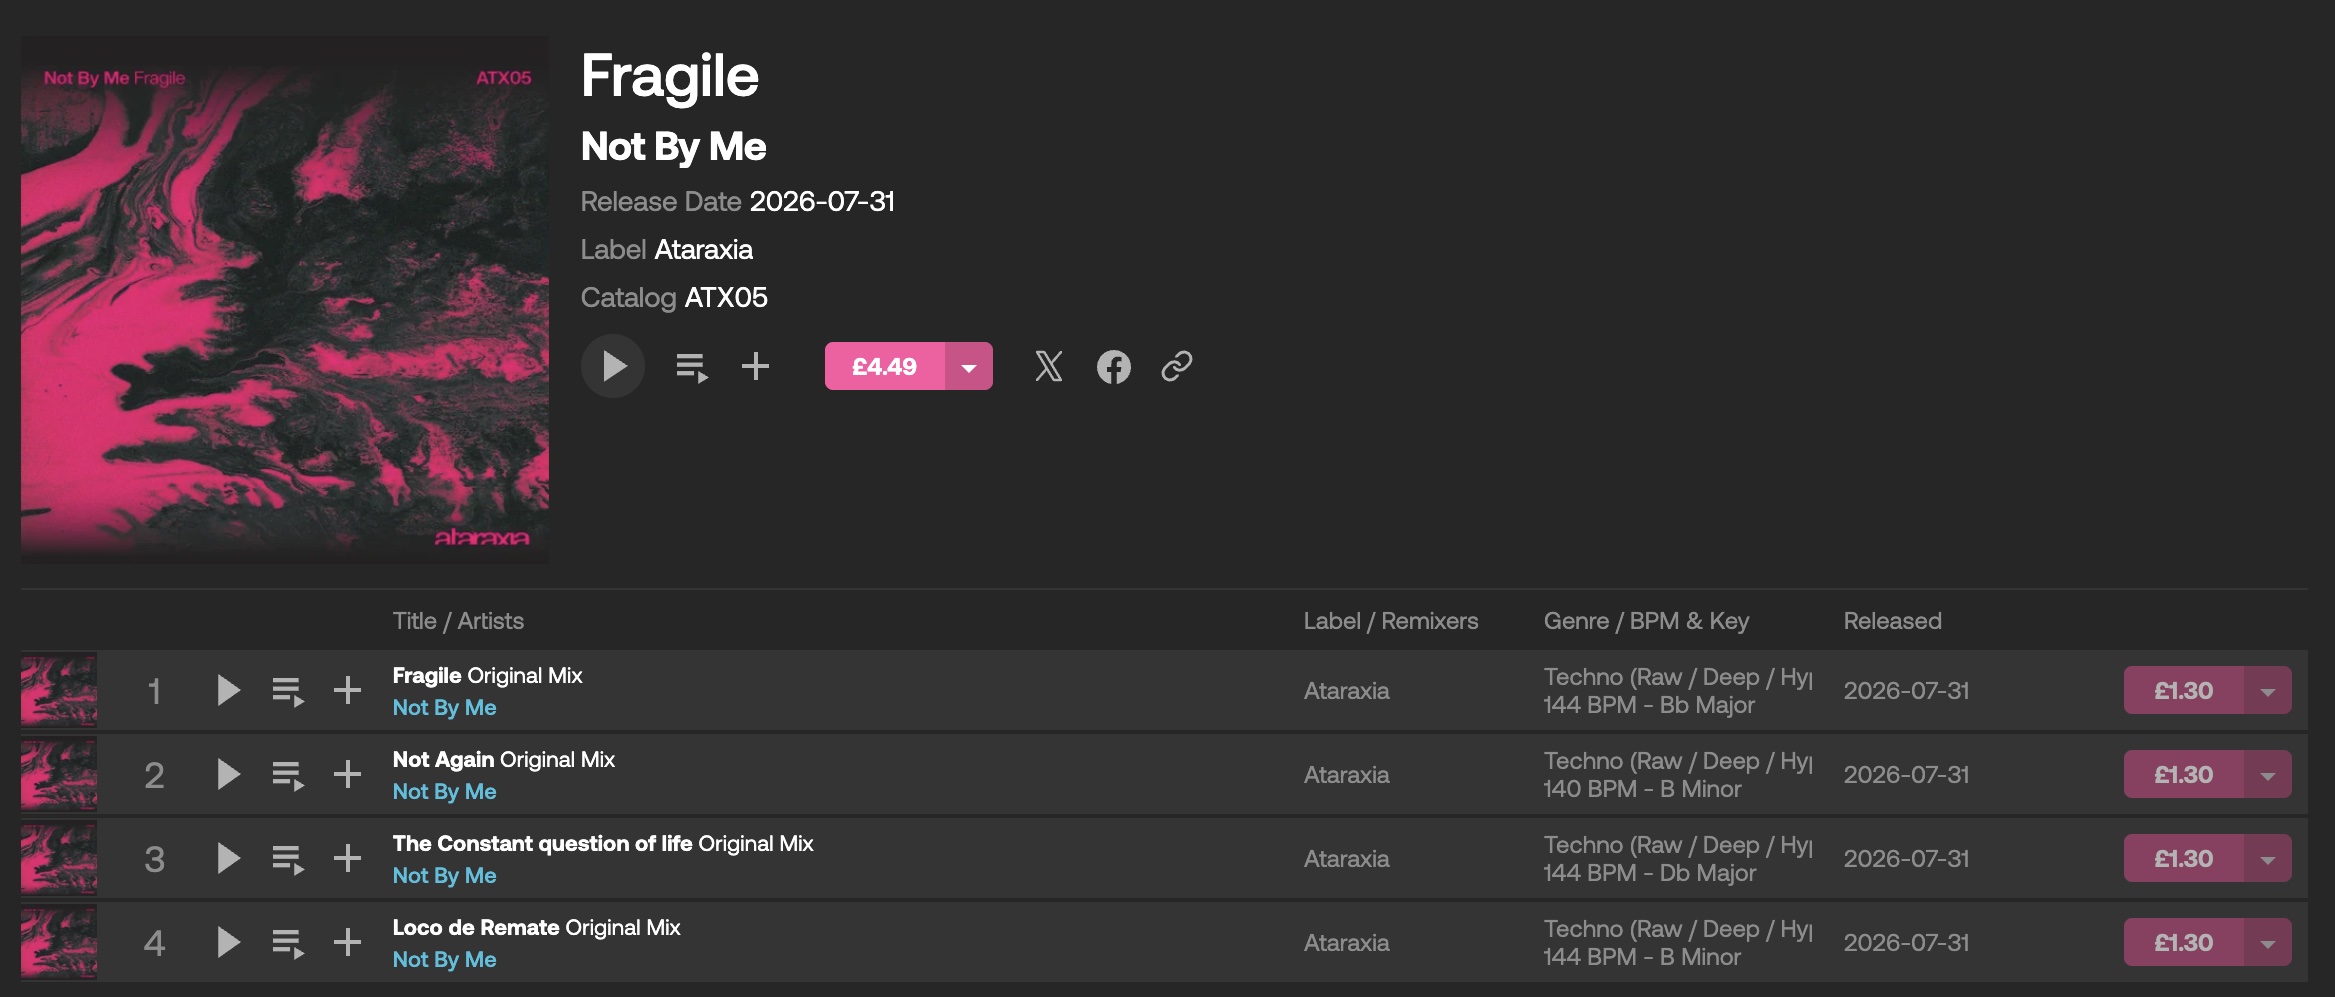Queue track 1 Fragile Original Mix

[x=288, y=691]
